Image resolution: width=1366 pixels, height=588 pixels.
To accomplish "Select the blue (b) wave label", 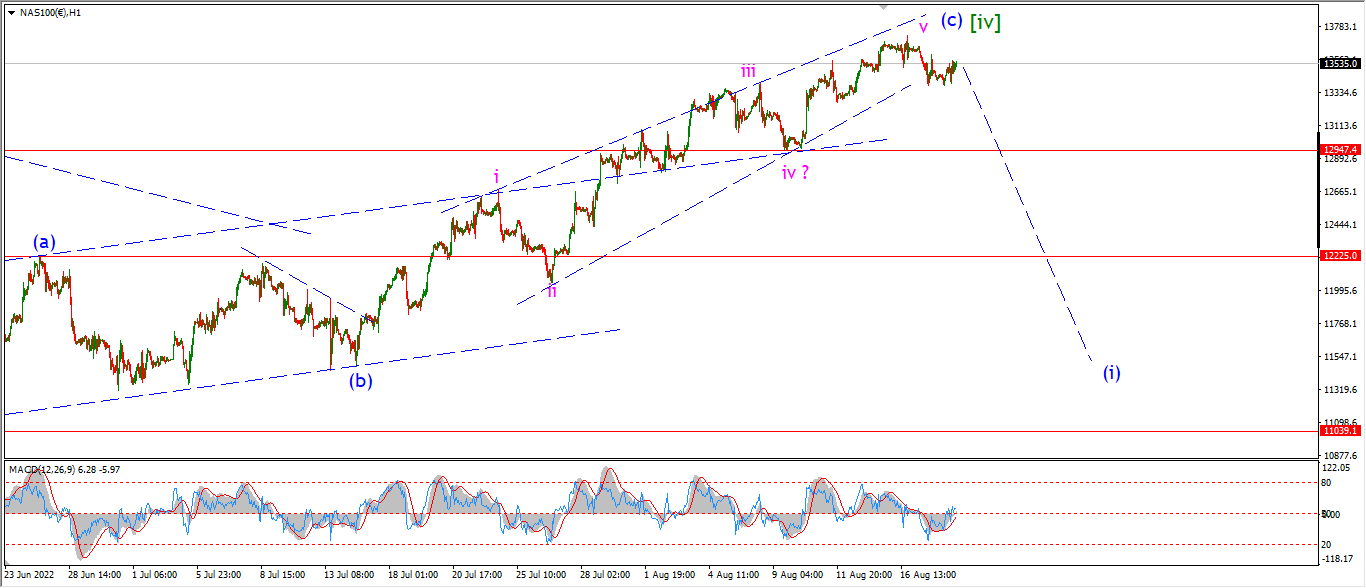I will (x=360, y=380).
